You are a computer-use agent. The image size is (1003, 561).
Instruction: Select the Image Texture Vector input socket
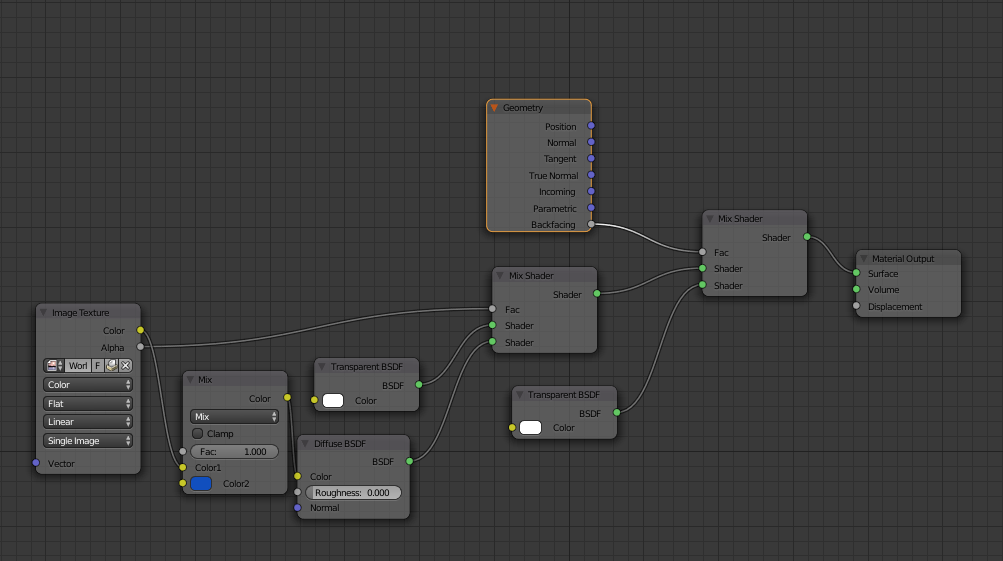click(36, 463)
